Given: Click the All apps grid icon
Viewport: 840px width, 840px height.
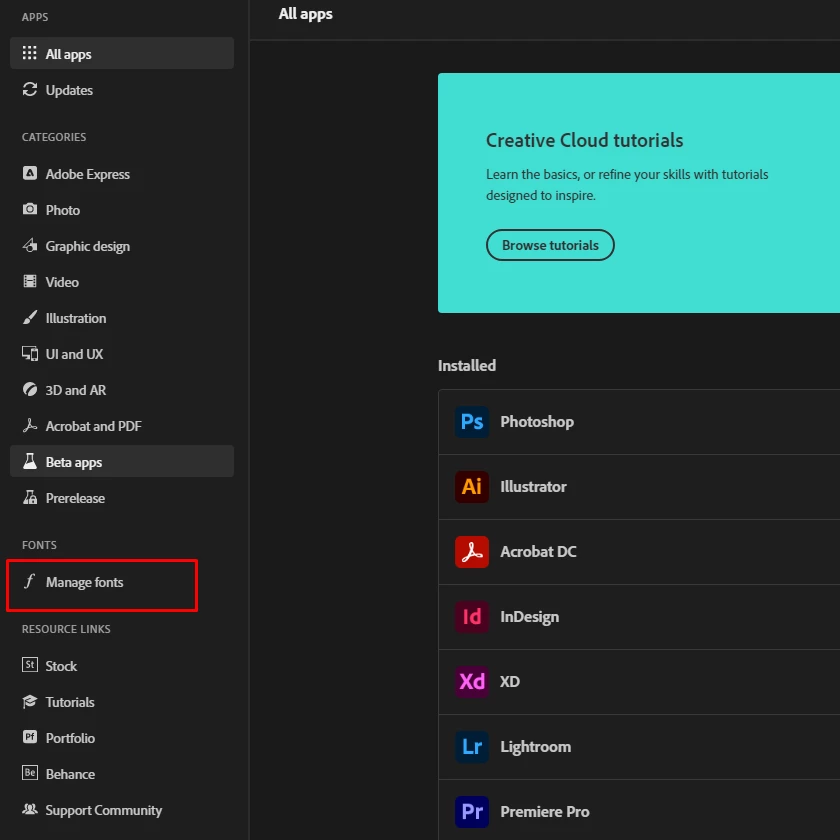Looking at the screenshot, I should (29, 53).
